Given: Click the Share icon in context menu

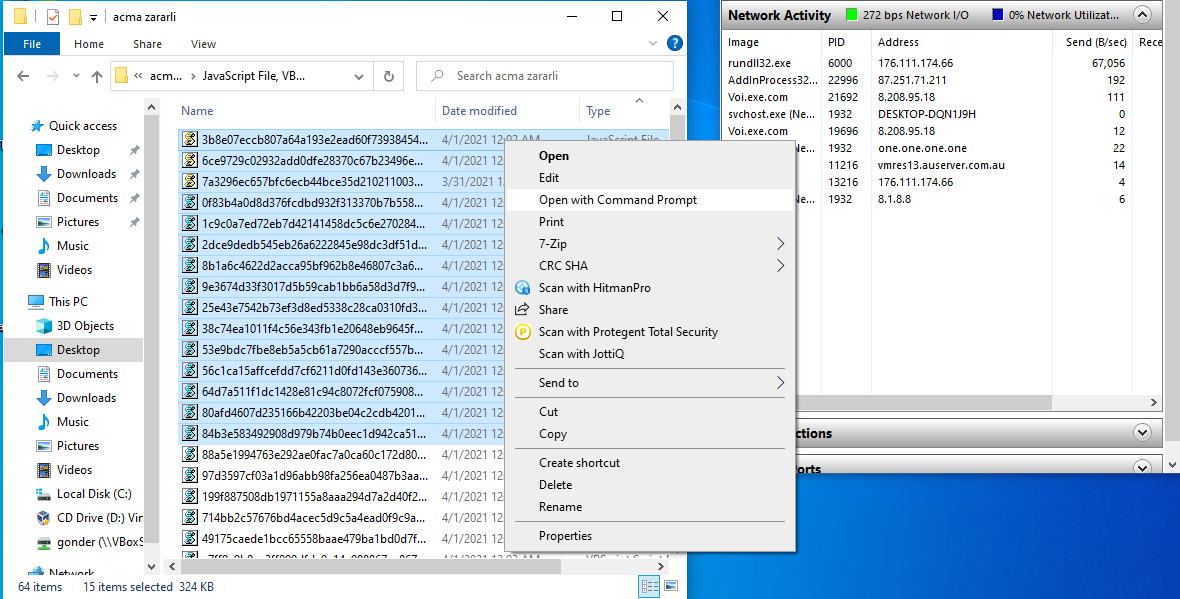Looking at the screenshot, I should click(522, 309).
